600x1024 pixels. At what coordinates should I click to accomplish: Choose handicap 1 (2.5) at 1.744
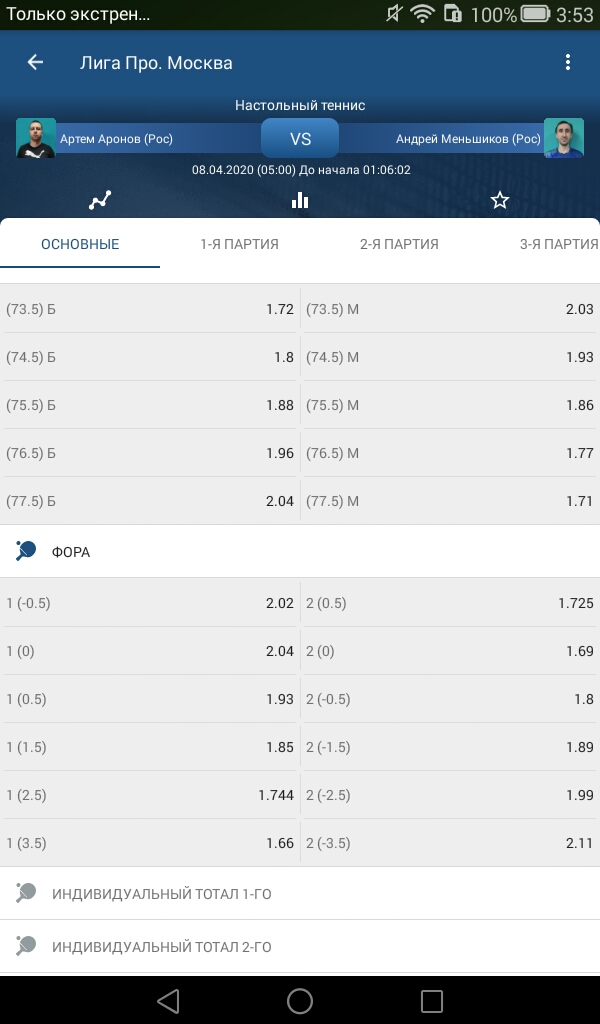pyautogui.click(x=150, y=795)
